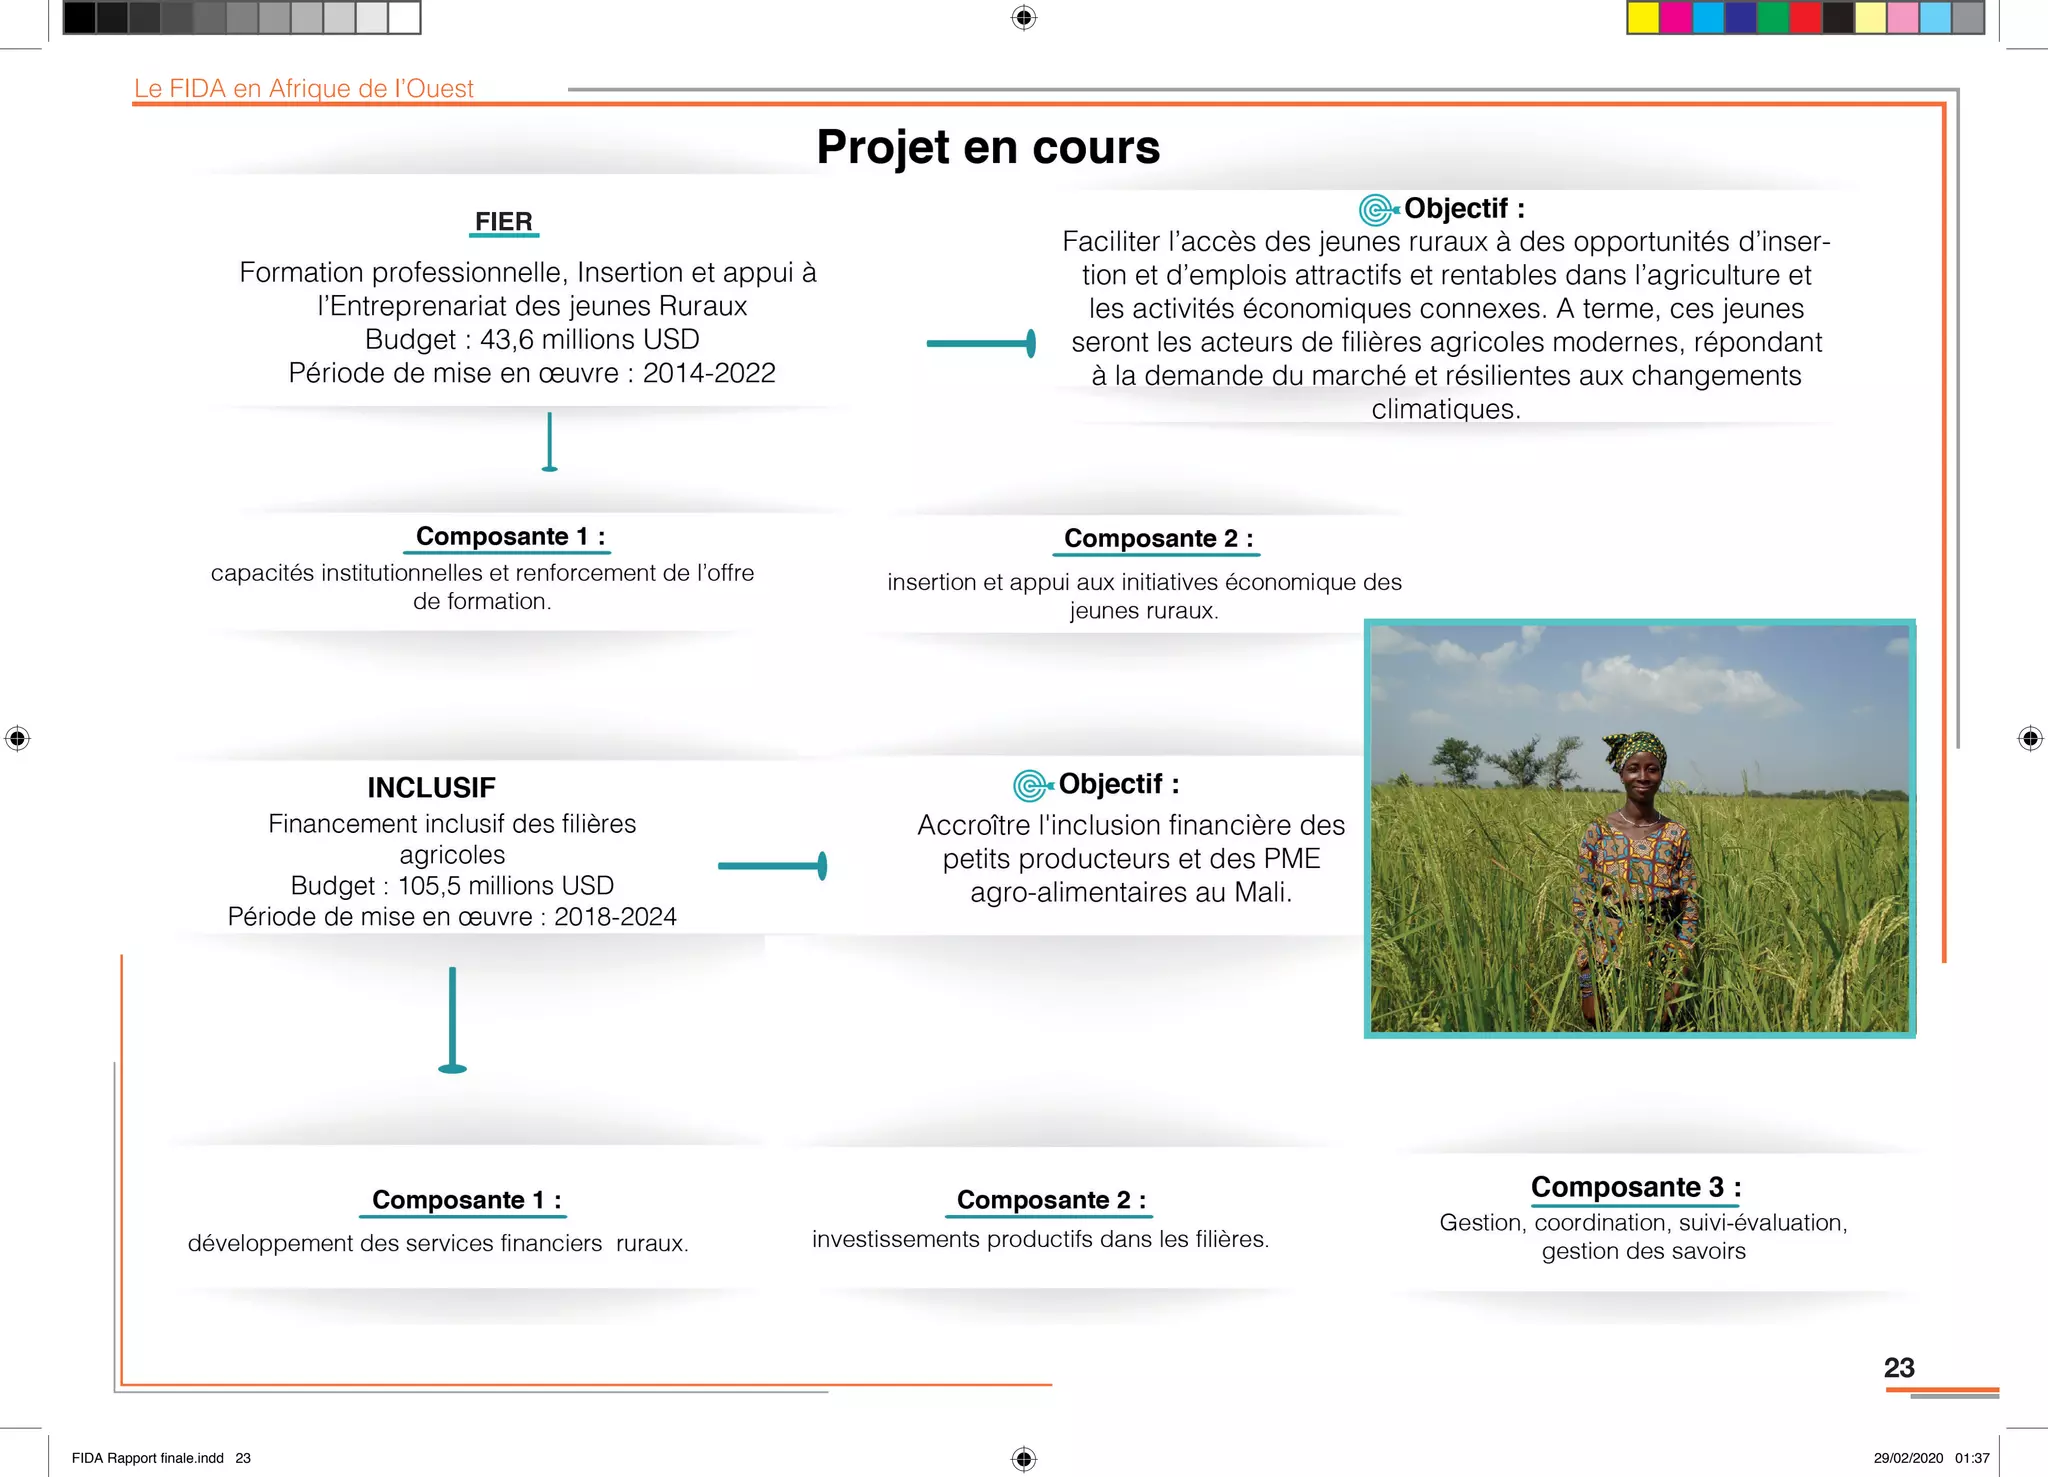Click 'capacités institutionnelles et renforcement de l'offre'
Screen dimensions: 2048x1477
(x=482, y=573)
